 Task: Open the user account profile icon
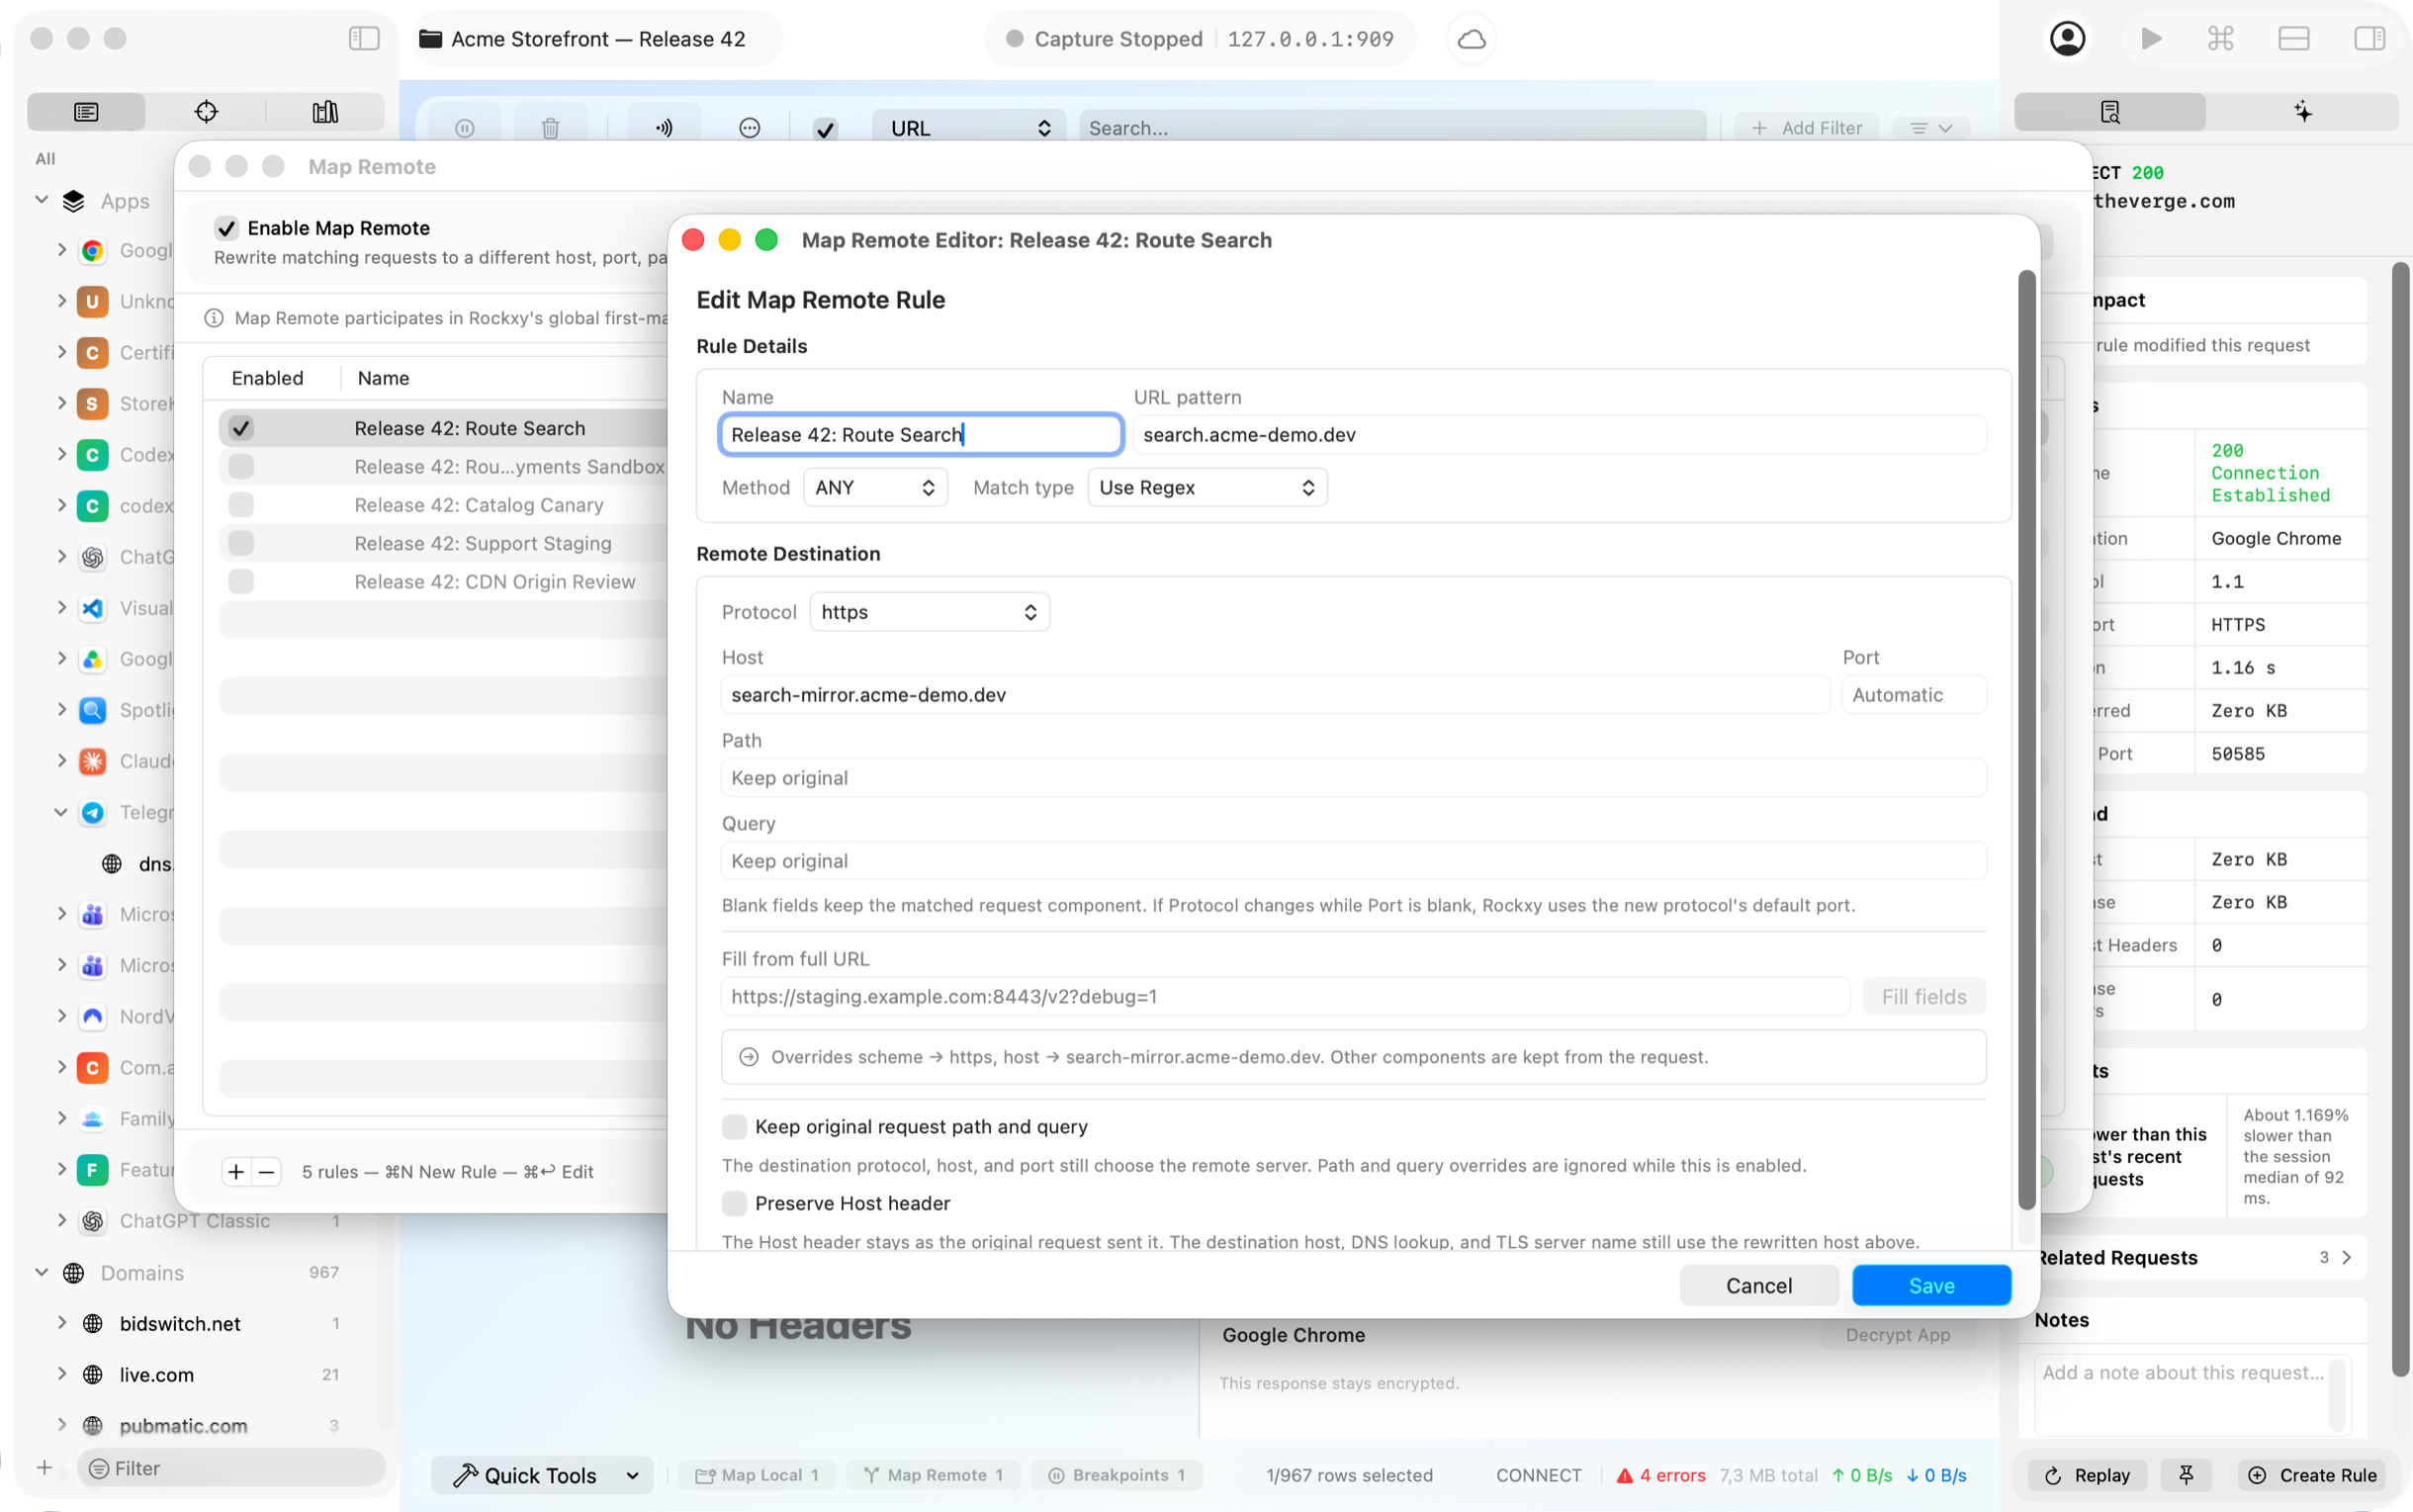tap(2067, 39)
